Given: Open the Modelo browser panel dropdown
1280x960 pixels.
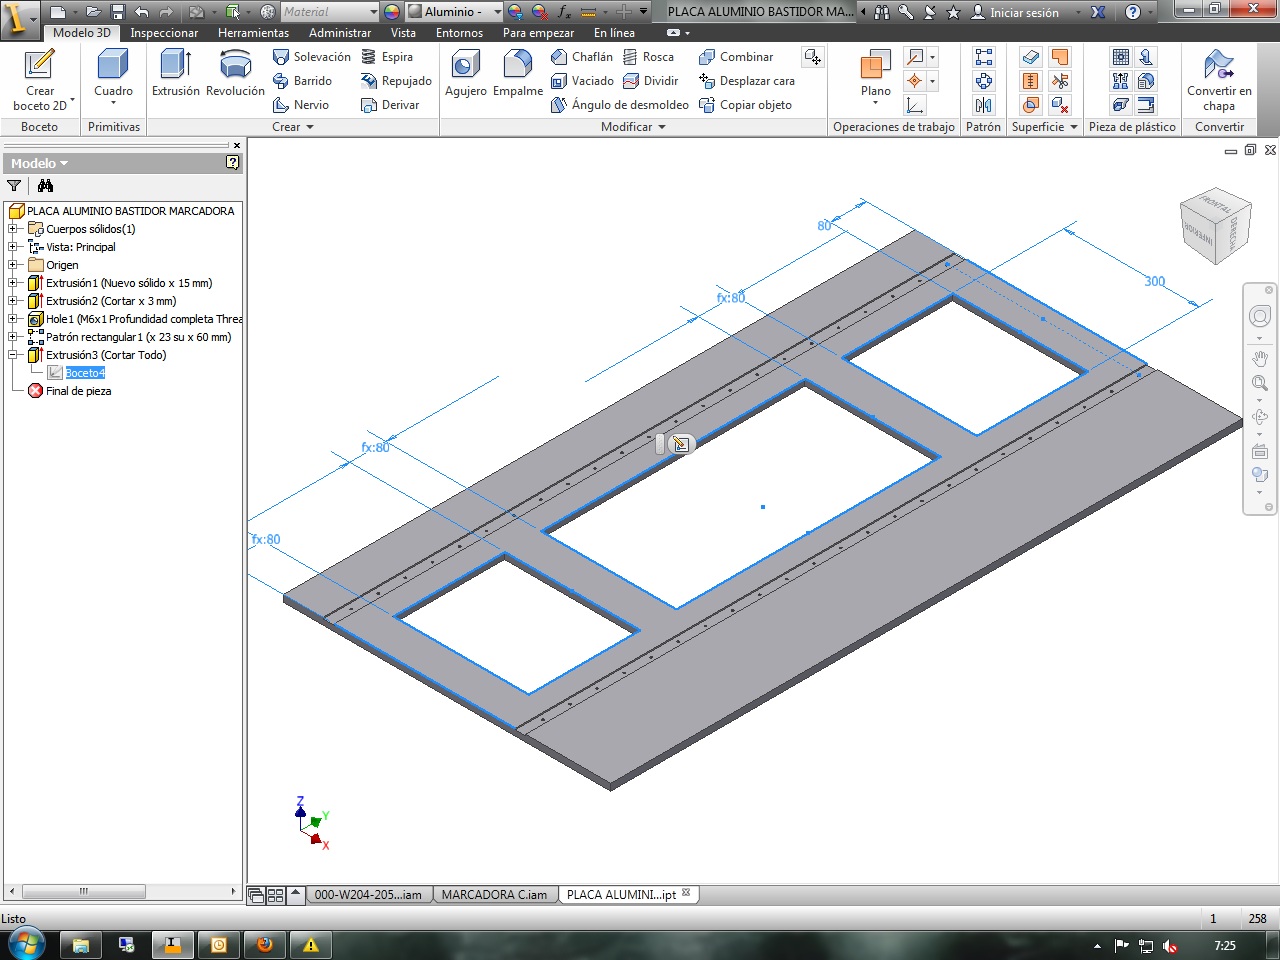Looking at the screenshot, I should [40, 163].
